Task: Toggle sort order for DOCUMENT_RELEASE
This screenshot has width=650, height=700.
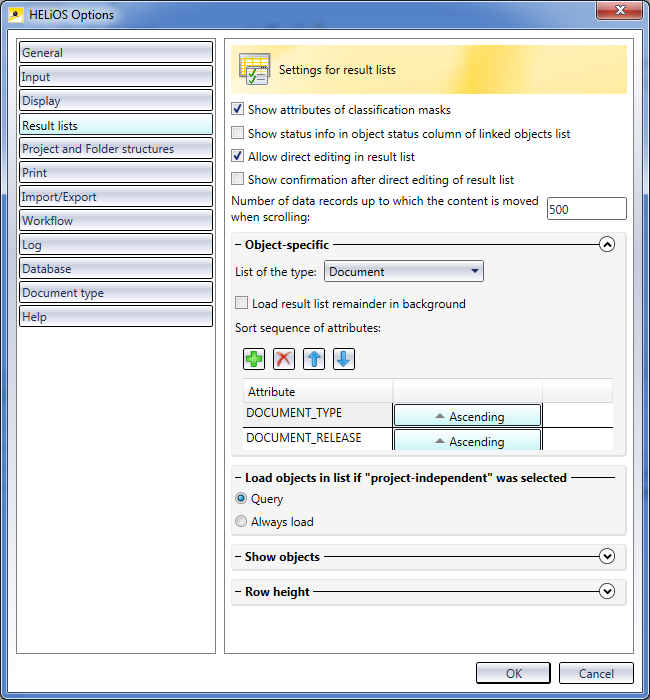Action: [x=467, y=440]
